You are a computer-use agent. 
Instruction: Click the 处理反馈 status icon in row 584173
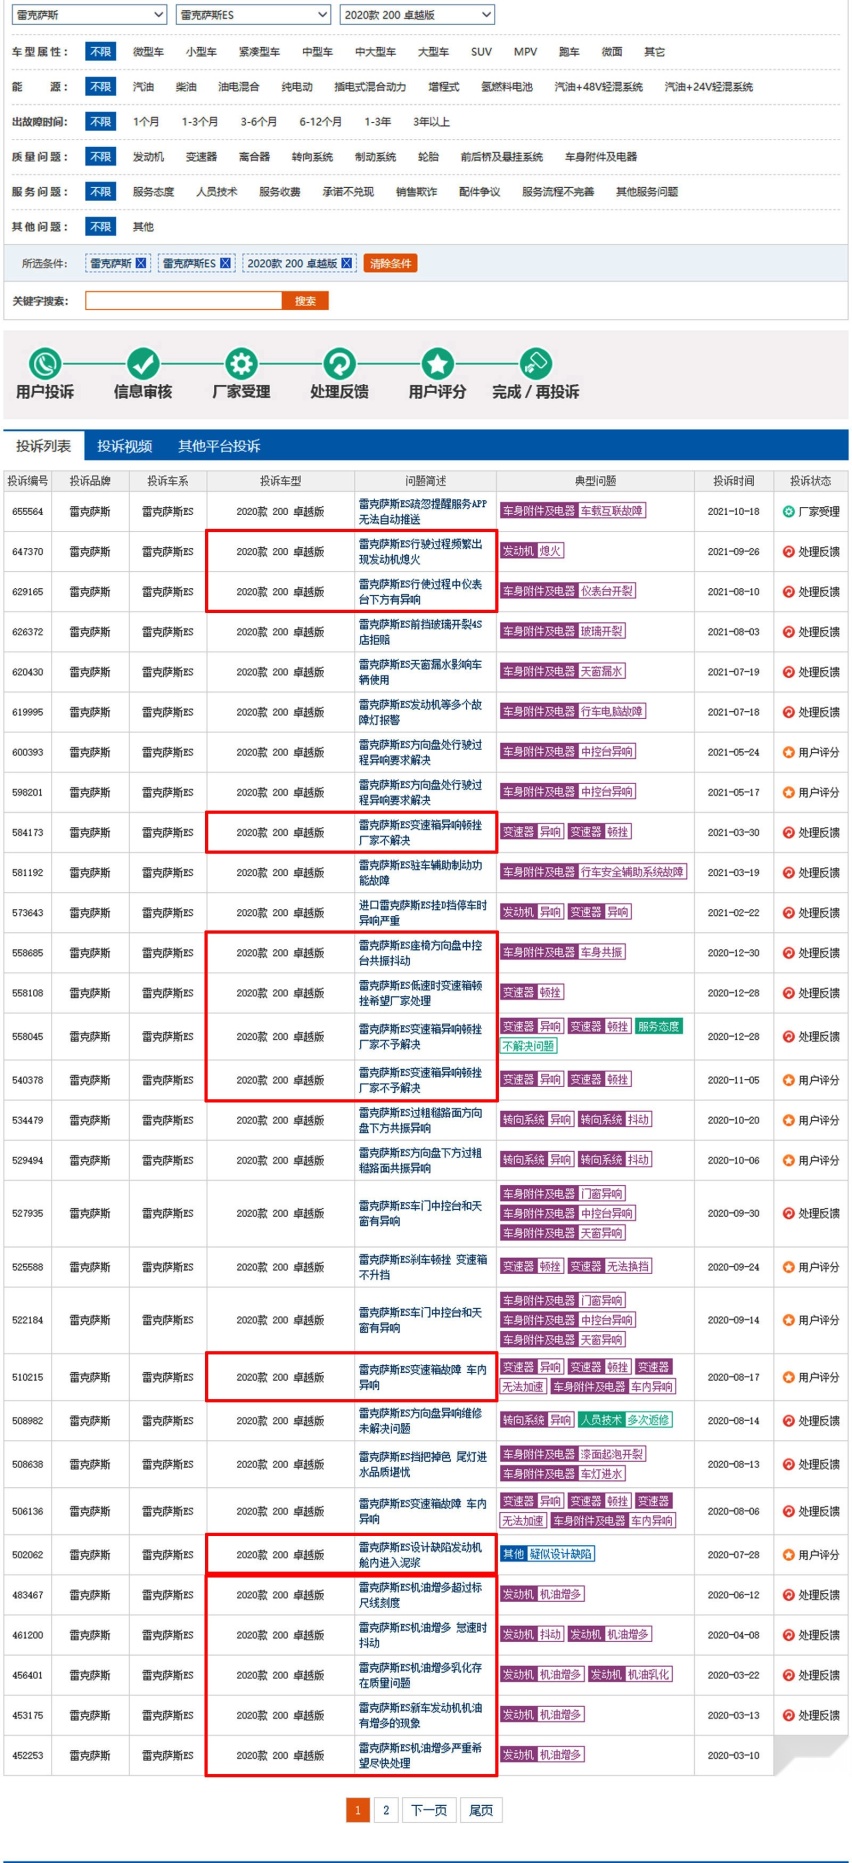[x=788, y=833]
